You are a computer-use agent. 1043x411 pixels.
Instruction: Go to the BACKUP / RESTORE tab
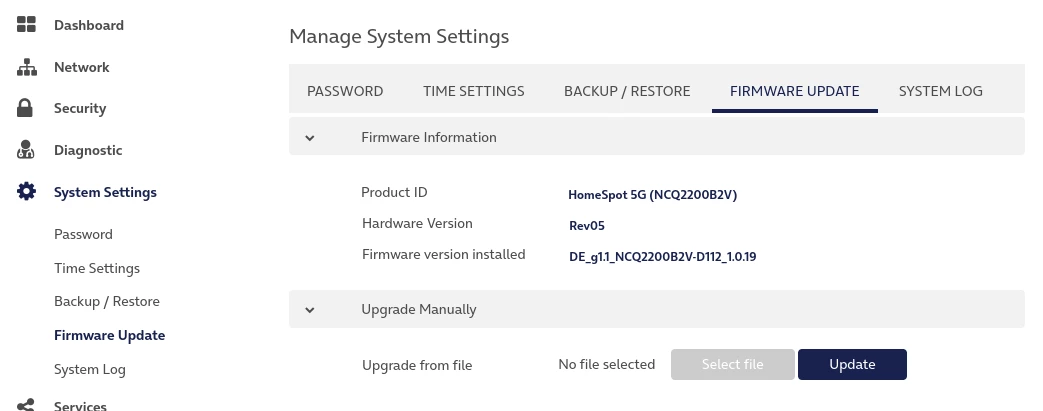[x=627, y=91]
